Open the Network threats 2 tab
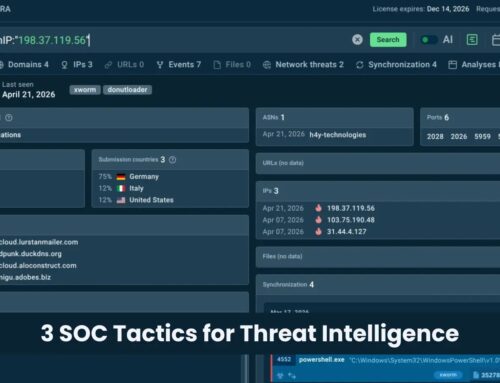The width and height of the screenshot is (500, 383). [303, 65]
